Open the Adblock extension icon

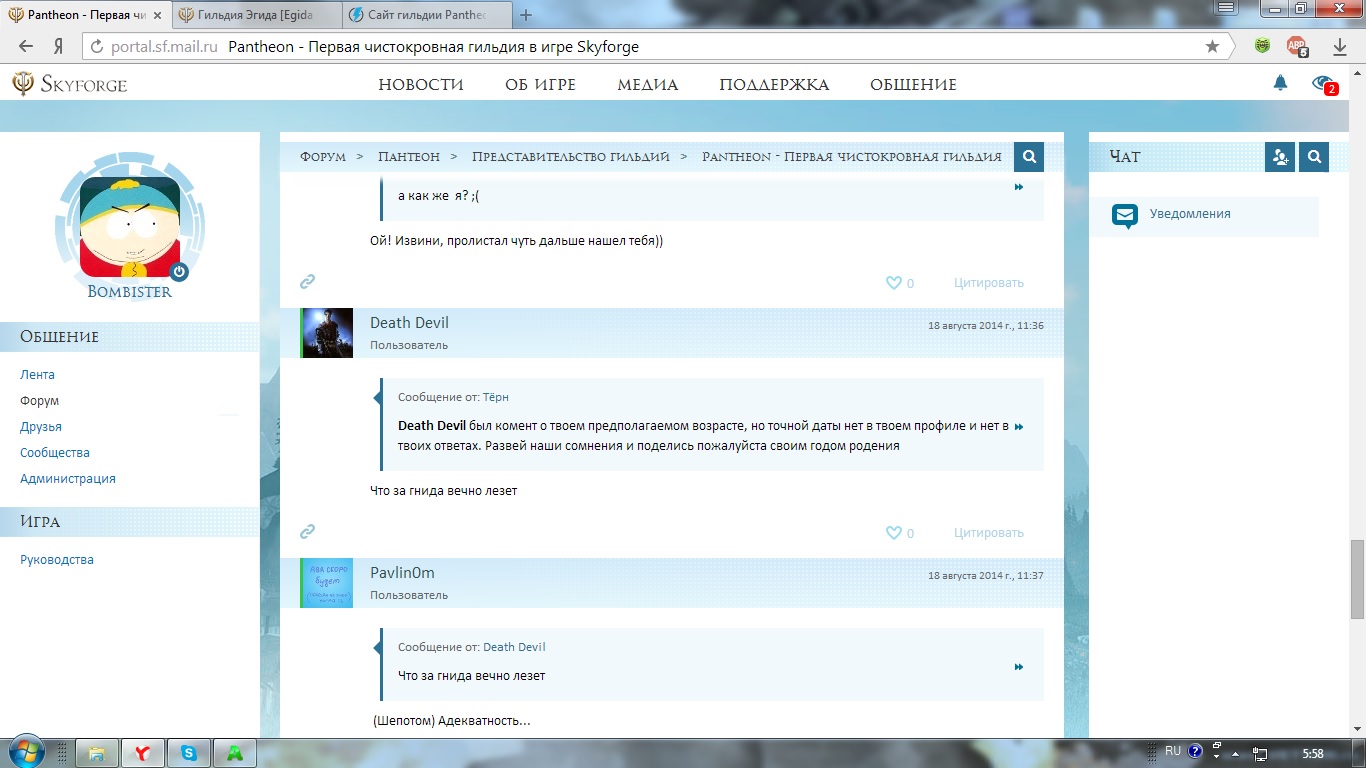coord(1297,46)
